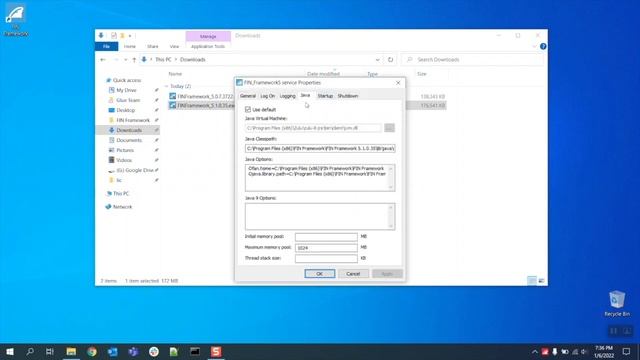Toggle the Use default checkbox
Image resolution: width=640 pixels, height=360 pixels.
point(248,109)
